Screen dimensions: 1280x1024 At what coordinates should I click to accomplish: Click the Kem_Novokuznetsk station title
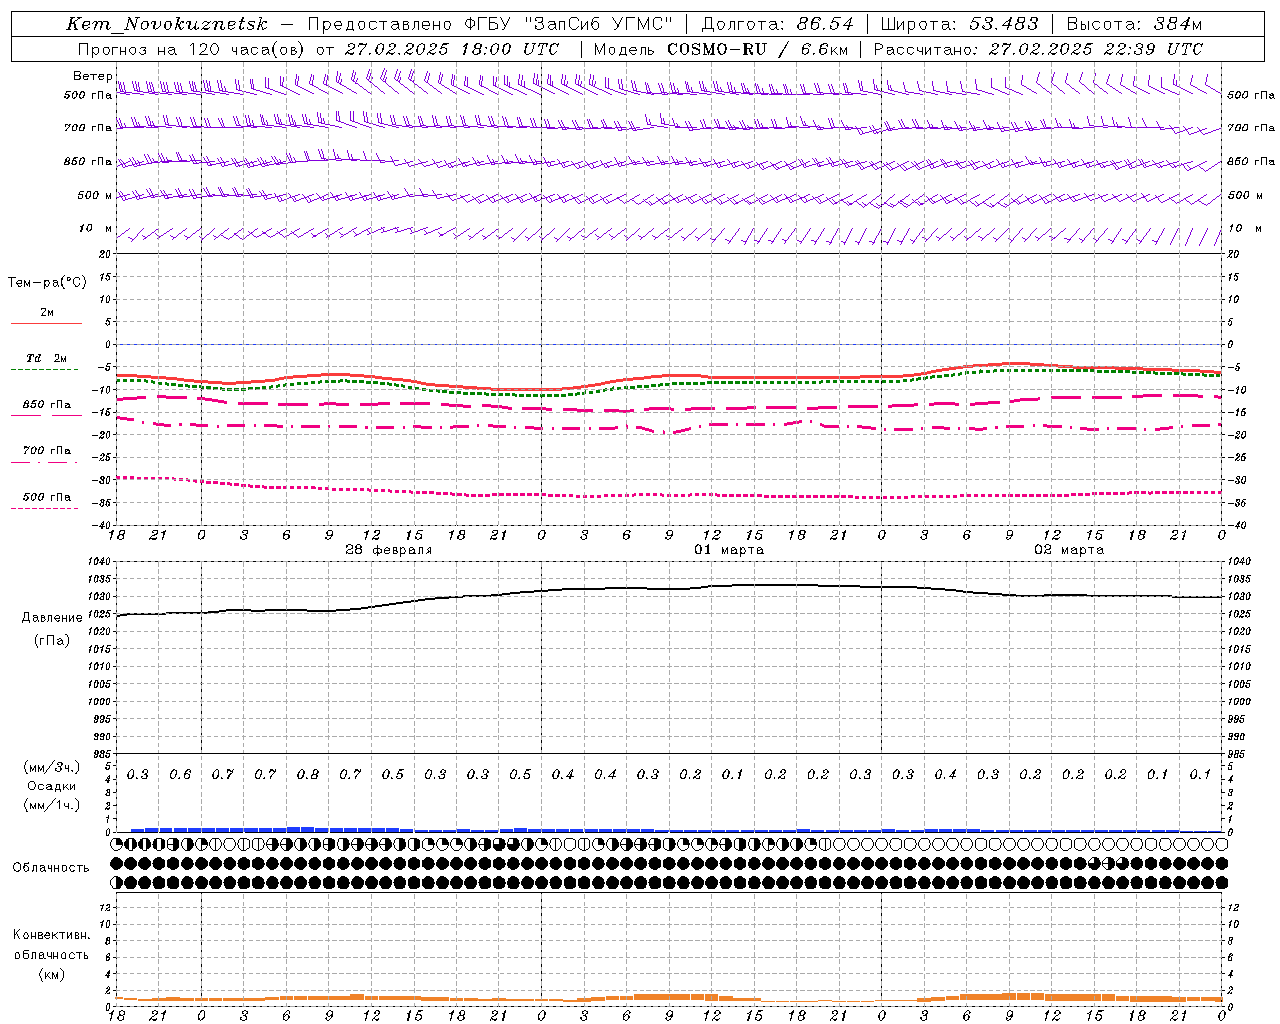click(167, 24)
